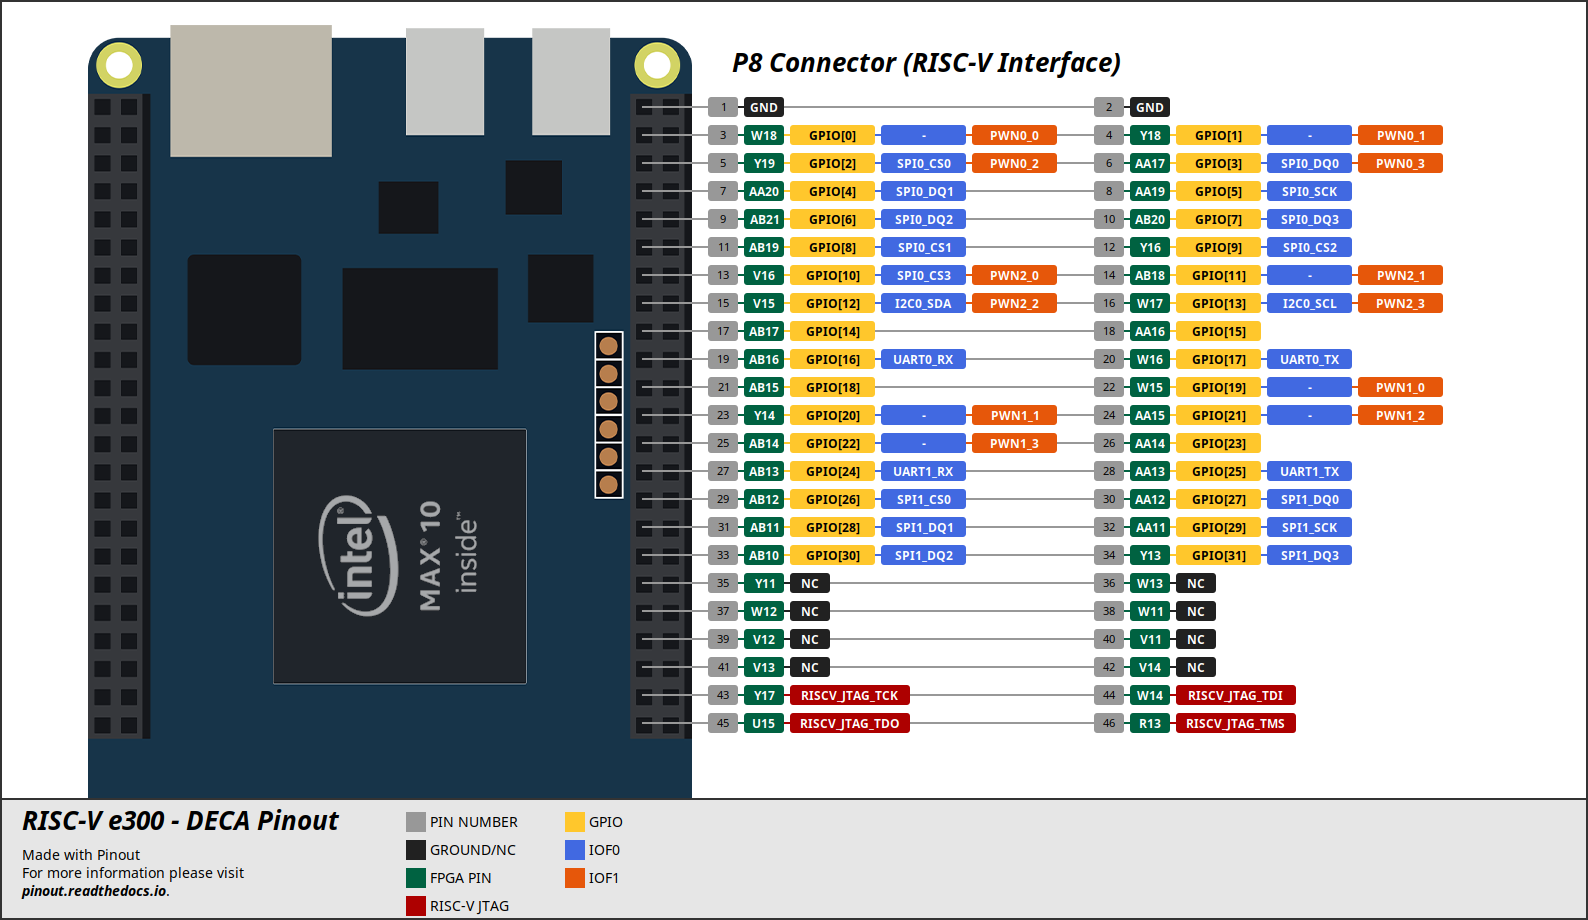Click the SPI0_CS2 label
Screen dimensions: 1588x920
click(x=1309, y=247)
